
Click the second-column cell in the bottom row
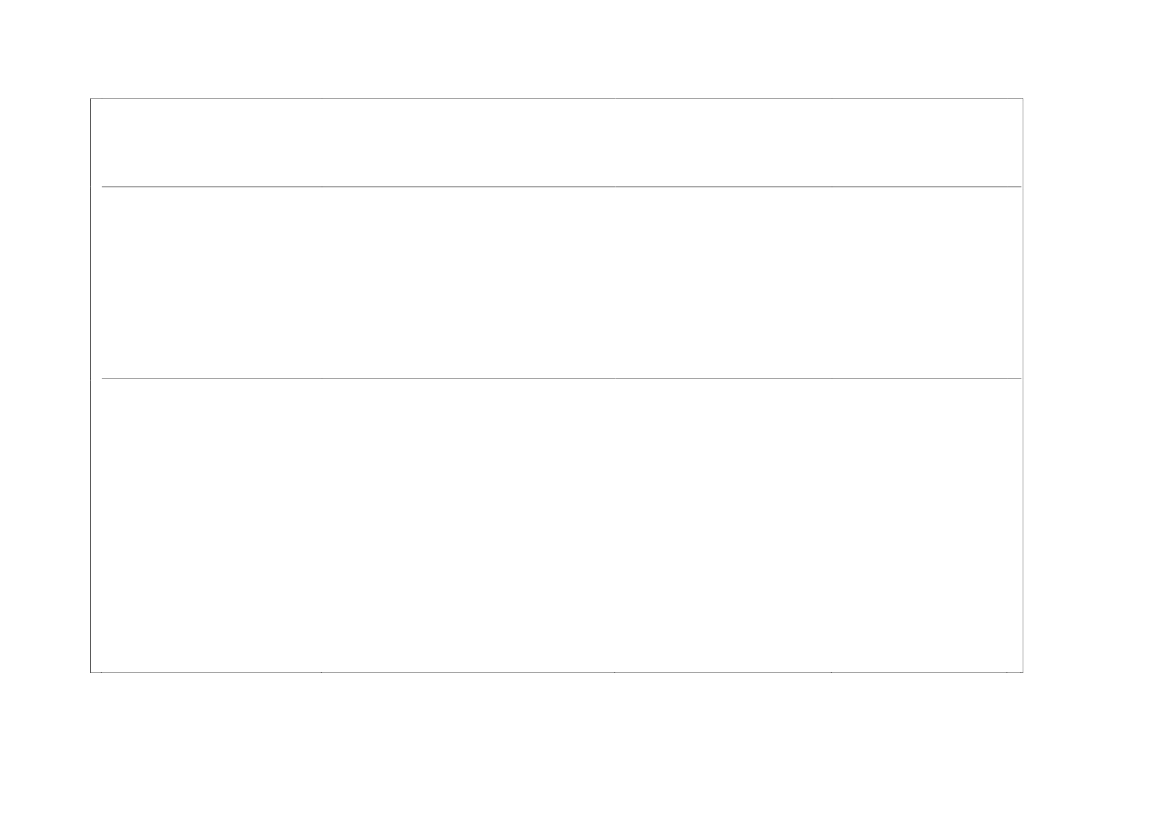coord(467,525)
